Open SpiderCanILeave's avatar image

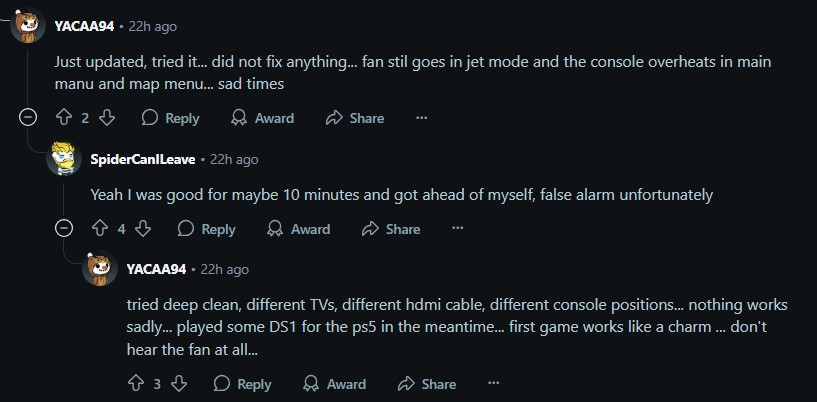pyautogui.click(x=64, y=158)
